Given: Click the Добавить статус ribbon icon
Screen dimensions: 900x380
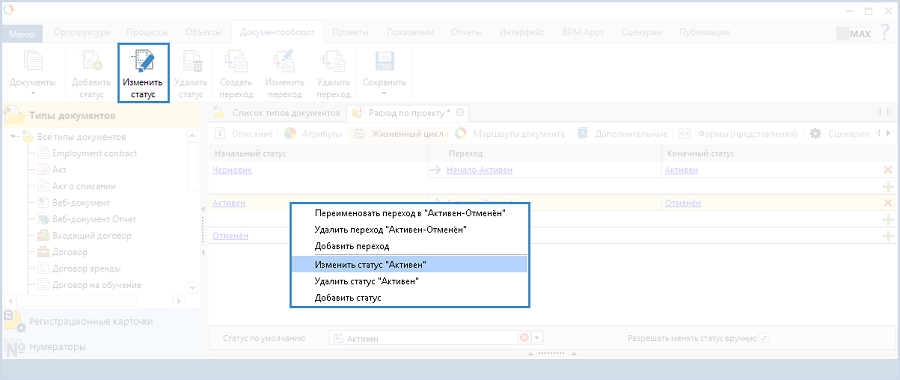Looking at the screenshot, I should (x=91, y=62).
